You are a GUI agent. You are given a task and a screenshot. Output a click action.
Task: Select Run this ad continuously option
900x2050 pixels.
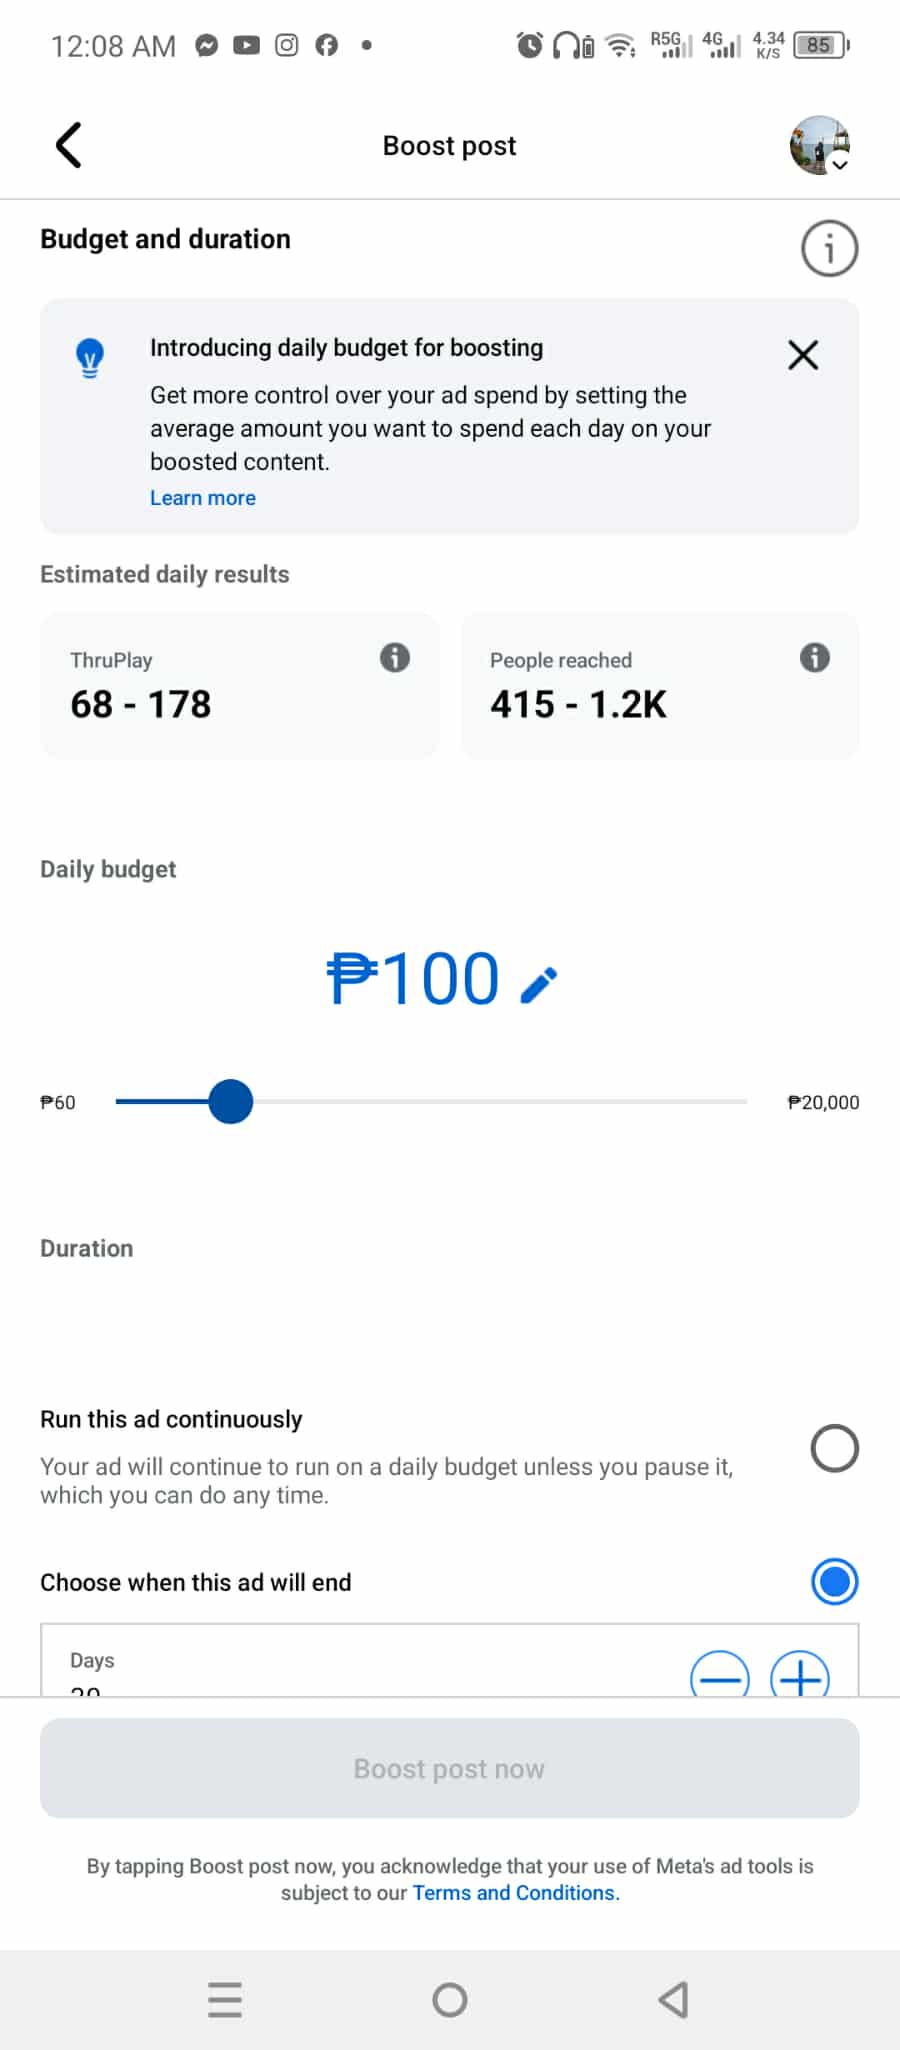coord(834,1448)
